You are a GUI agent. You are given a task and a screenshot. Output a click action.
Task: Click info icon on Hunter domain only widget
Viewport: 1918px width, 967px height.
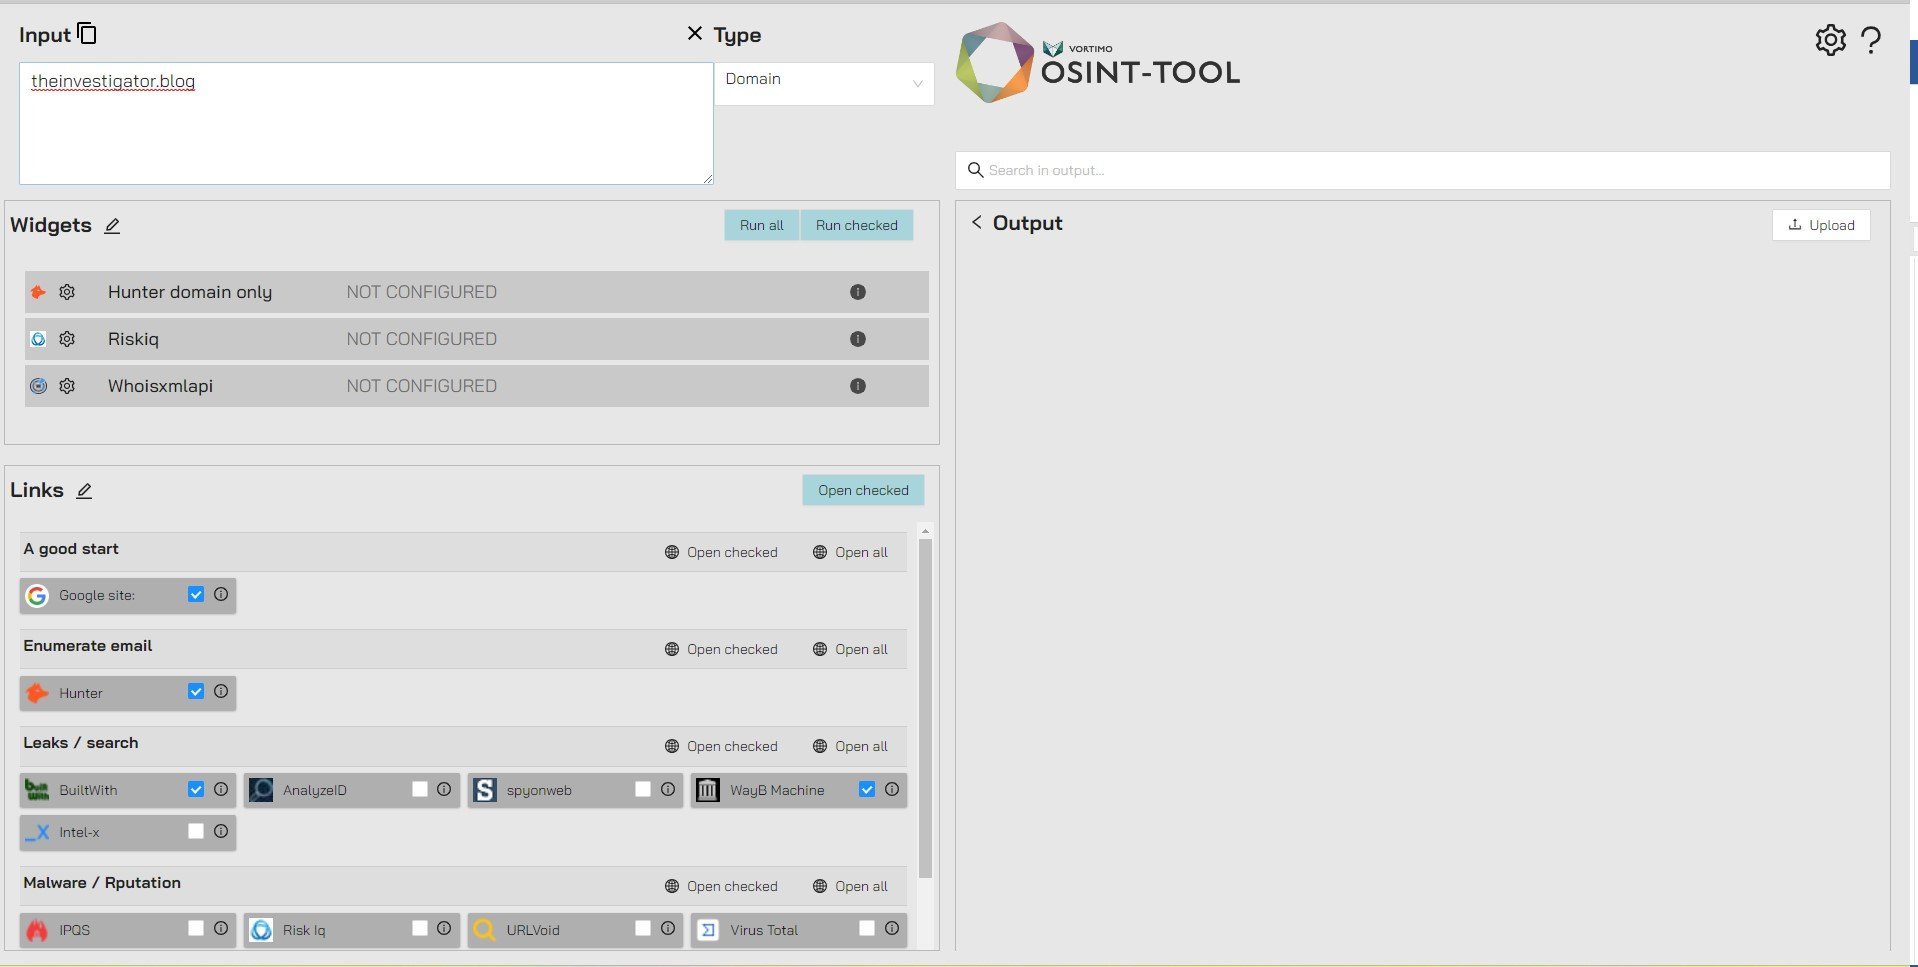[x=857, y=292]
